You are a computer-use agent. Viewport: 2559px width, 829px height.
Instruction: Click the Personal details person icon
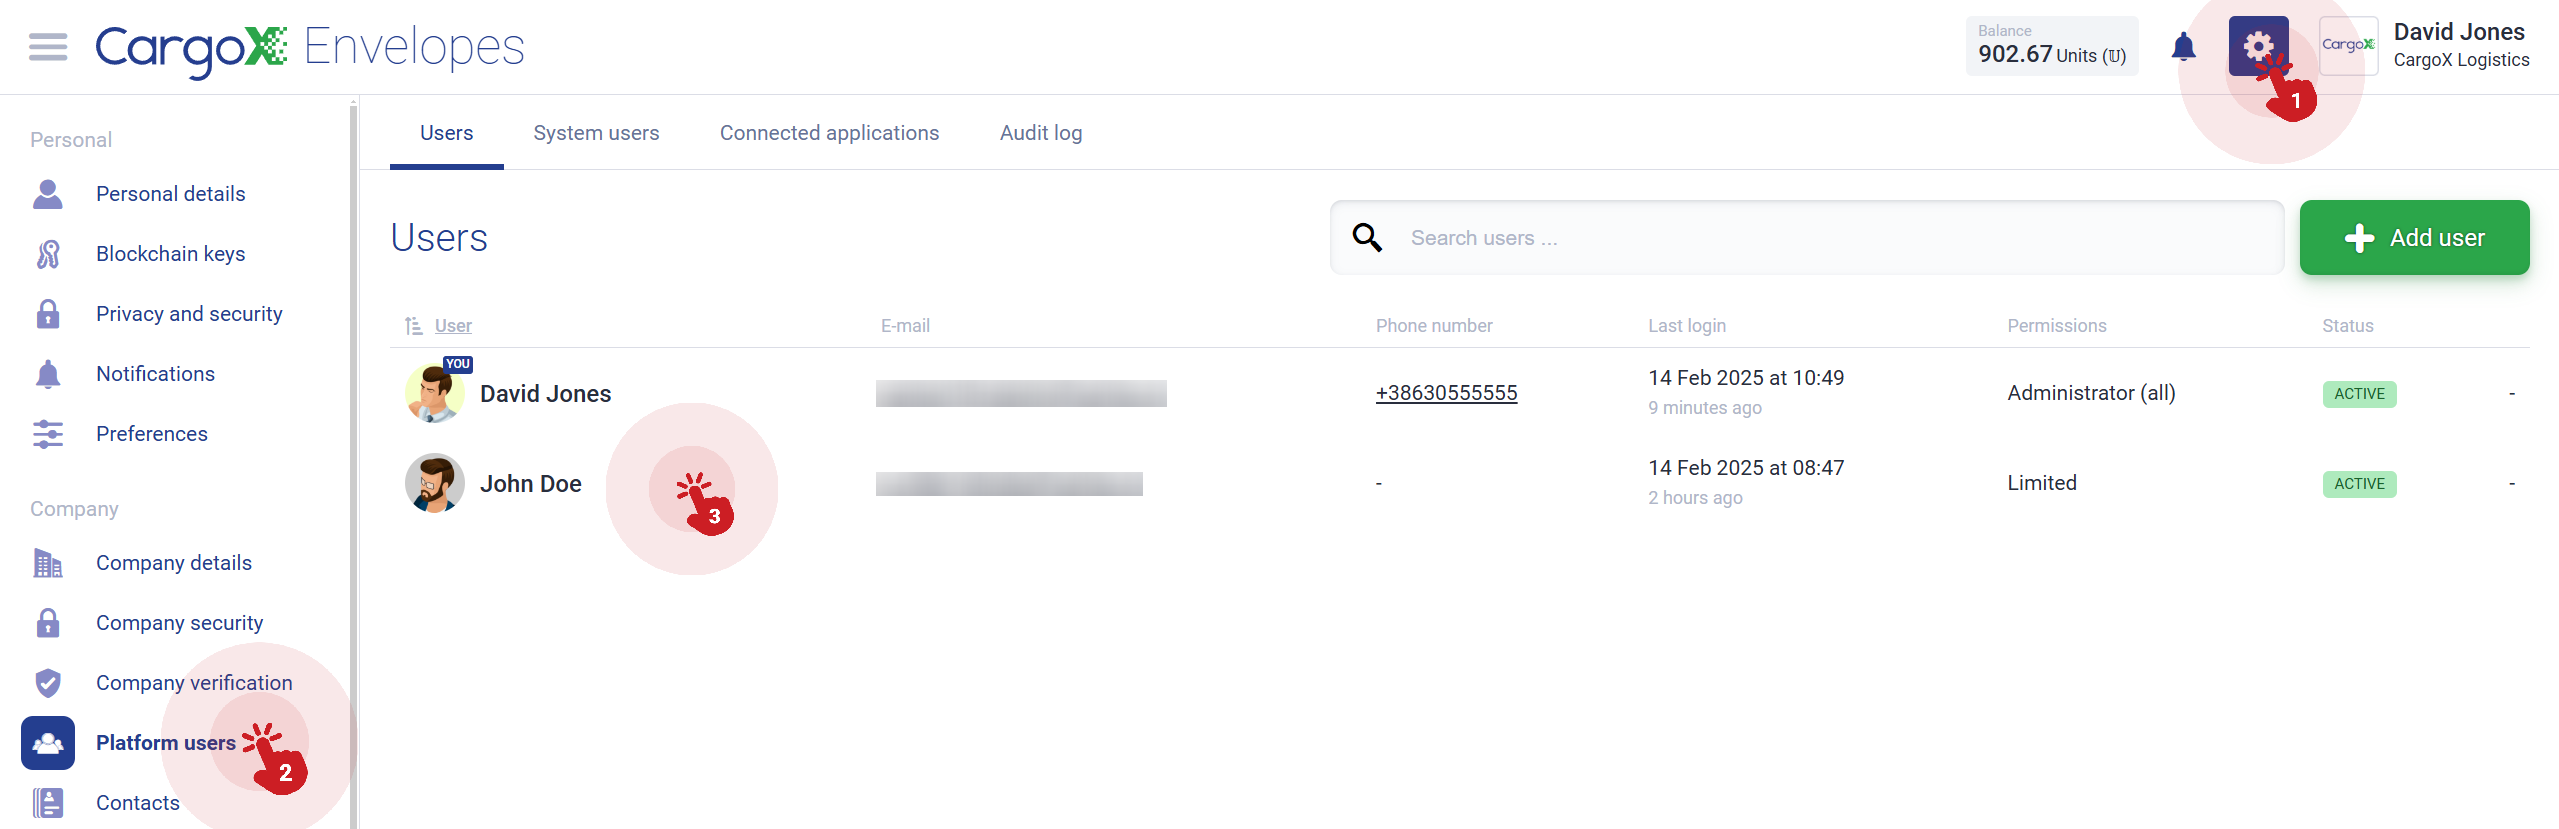click(48, 194)
